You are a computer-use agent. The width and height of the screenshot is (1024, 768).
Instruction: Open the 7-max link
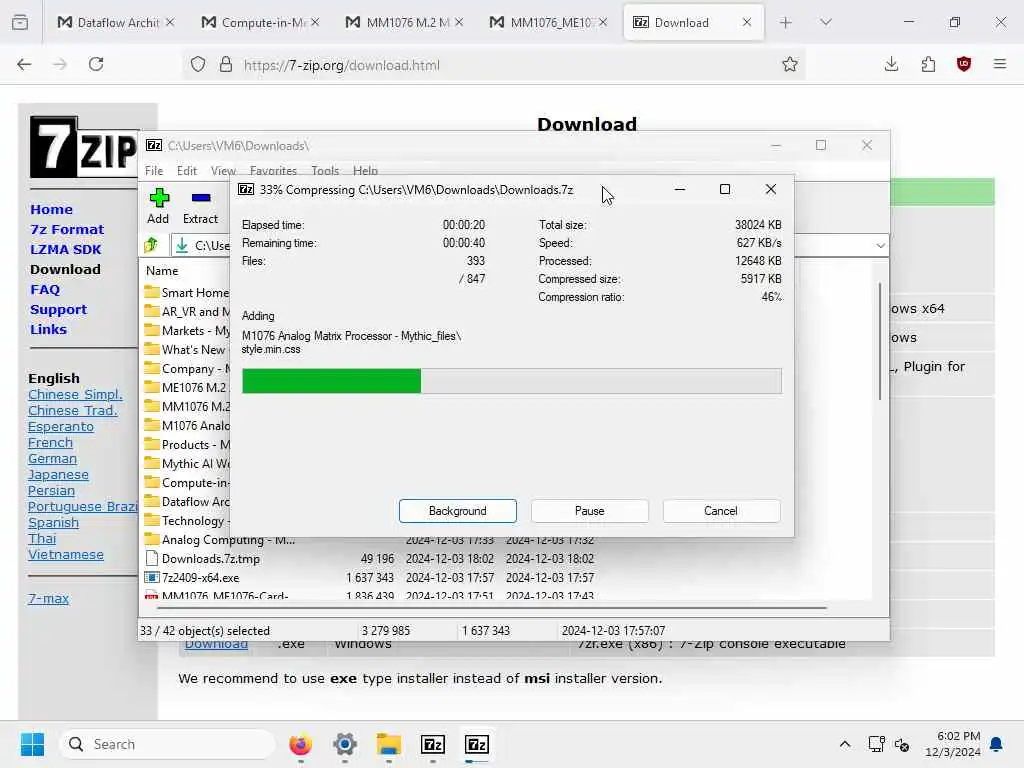pyautogui.click(x=48, y=598)
